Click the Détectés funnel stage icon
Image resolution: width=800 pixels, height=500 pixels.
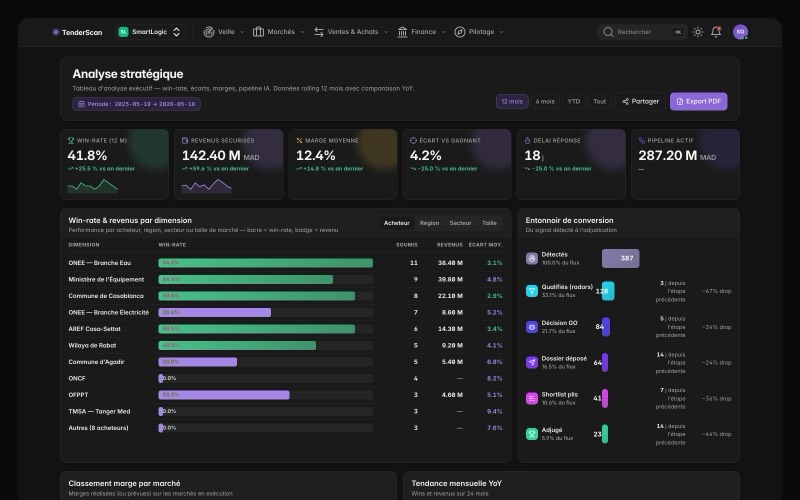point(532,258)
